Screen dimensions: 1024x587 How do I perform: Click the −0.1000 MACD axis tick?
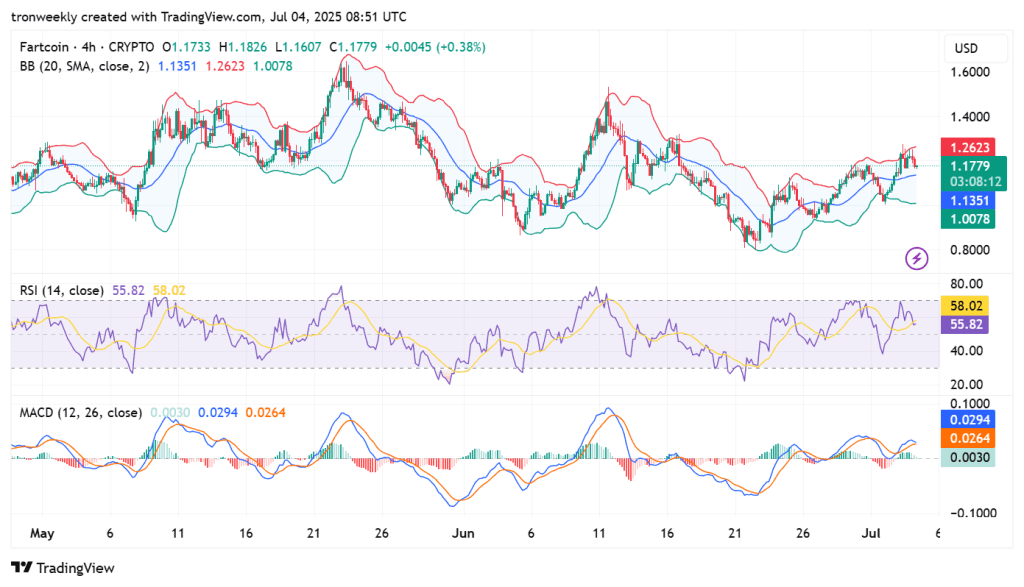point(973,513)
